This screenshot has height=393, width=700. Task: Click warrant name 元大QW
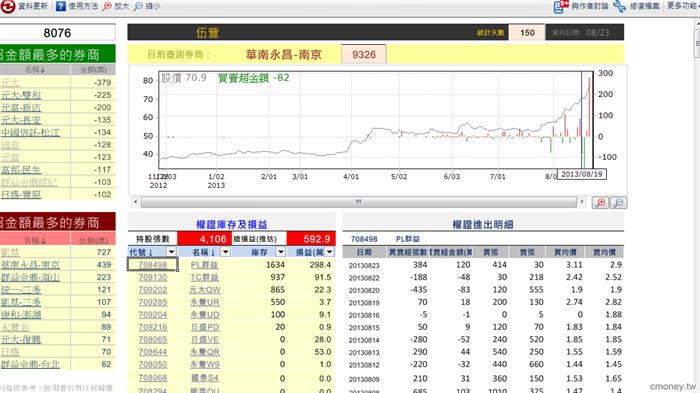point(205,290)
